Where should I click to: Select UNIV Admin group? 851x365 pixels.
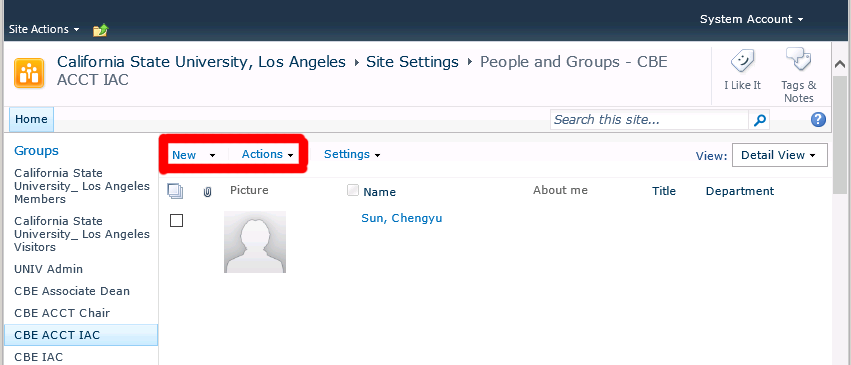click(49, 269)
